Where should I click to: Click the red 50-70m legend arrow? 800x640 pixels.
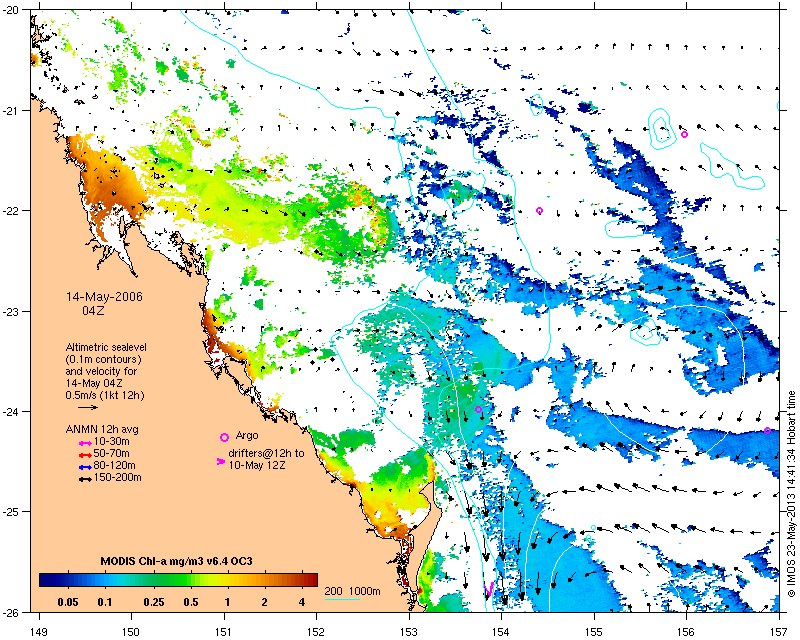[85, 455]
